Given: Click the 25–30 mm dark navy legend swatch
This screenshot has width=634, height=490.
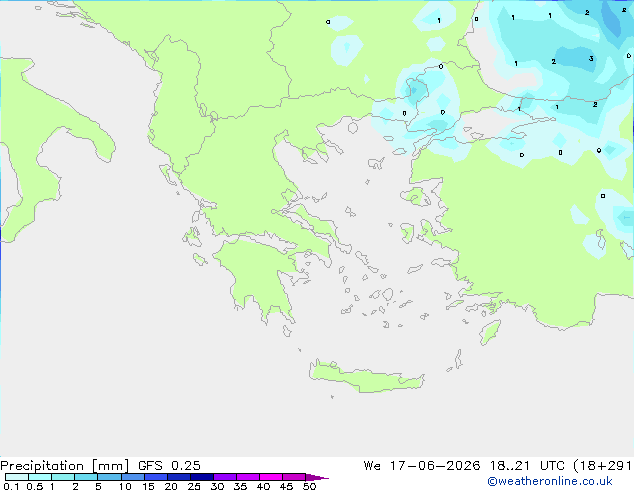Looking at the screenshot, I should [202, 477].
